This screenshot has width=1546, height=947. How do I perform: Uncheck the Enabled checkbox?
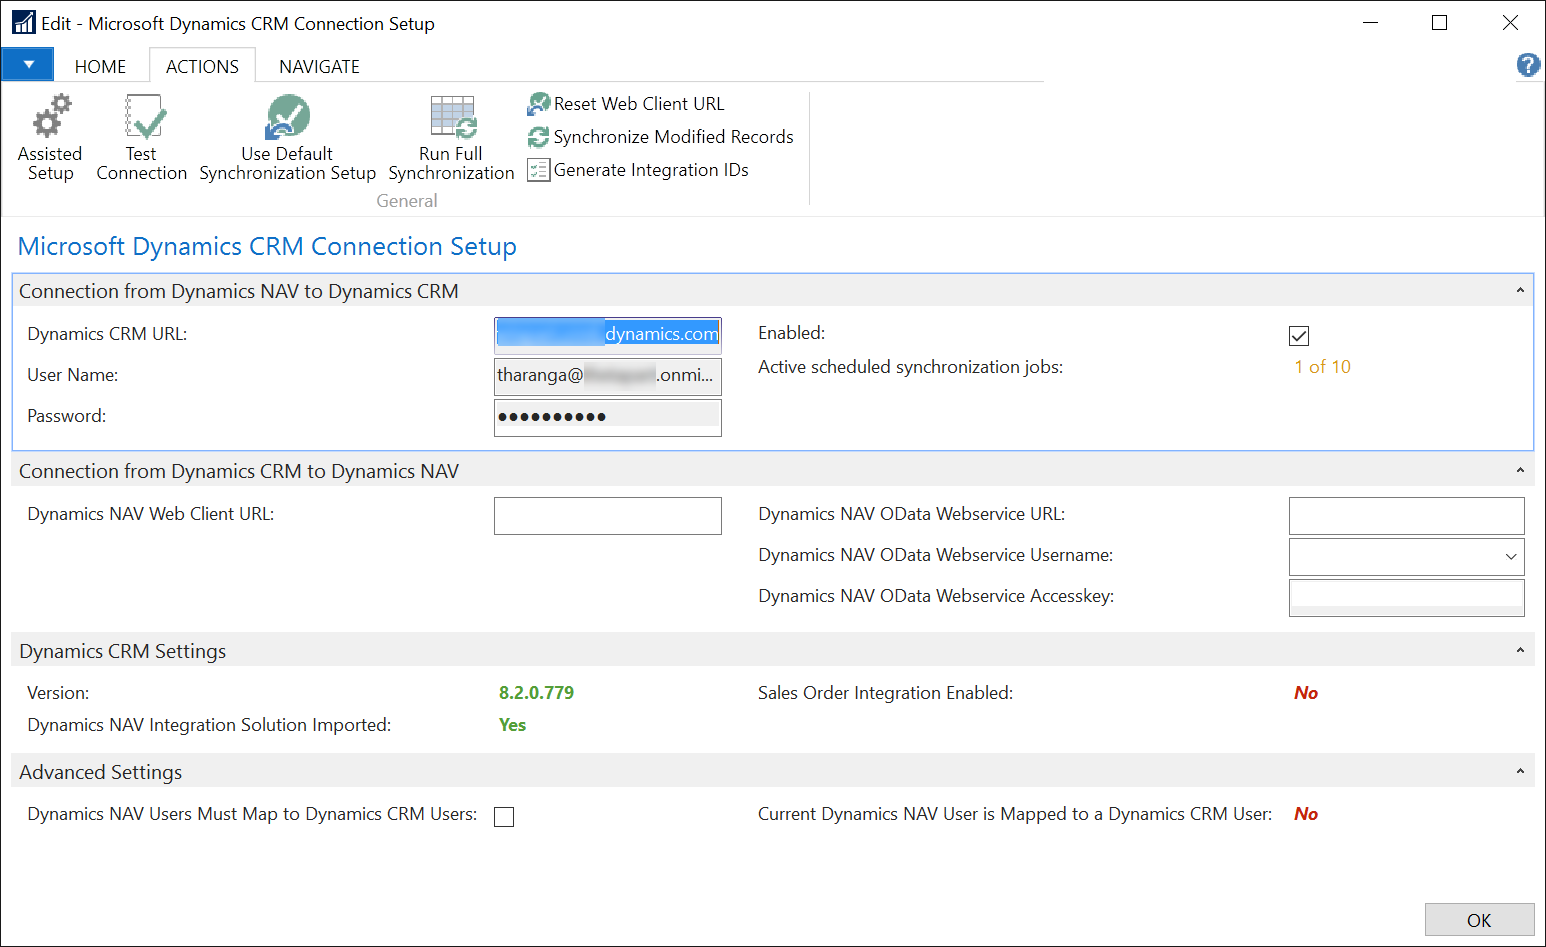pyautogui.click(x=1299, y=336)
